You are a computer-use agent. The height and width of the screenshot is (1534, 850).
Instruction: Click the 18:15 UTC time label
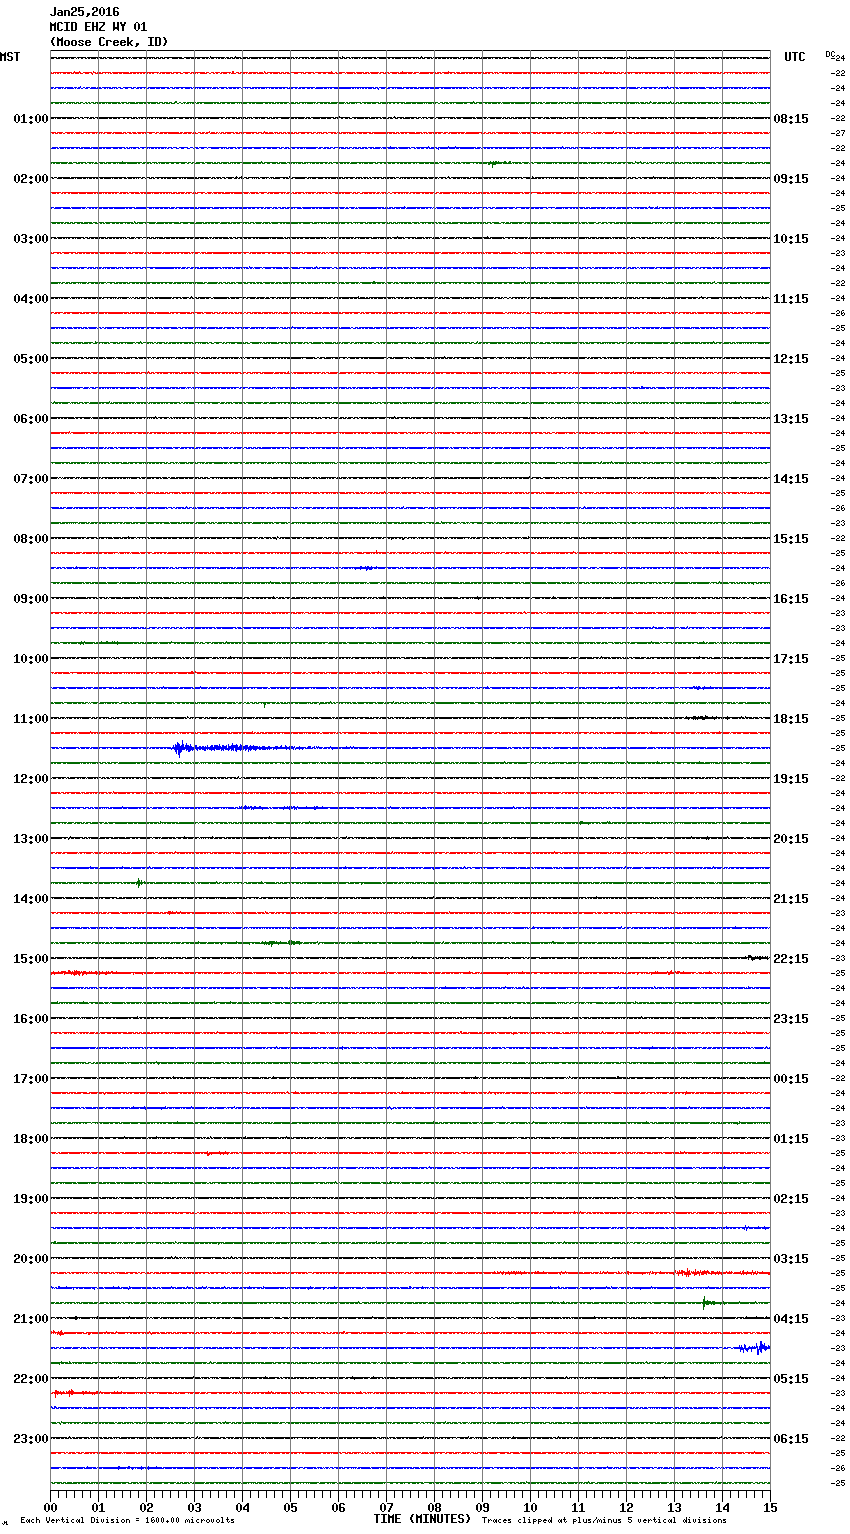click(791, 719)
